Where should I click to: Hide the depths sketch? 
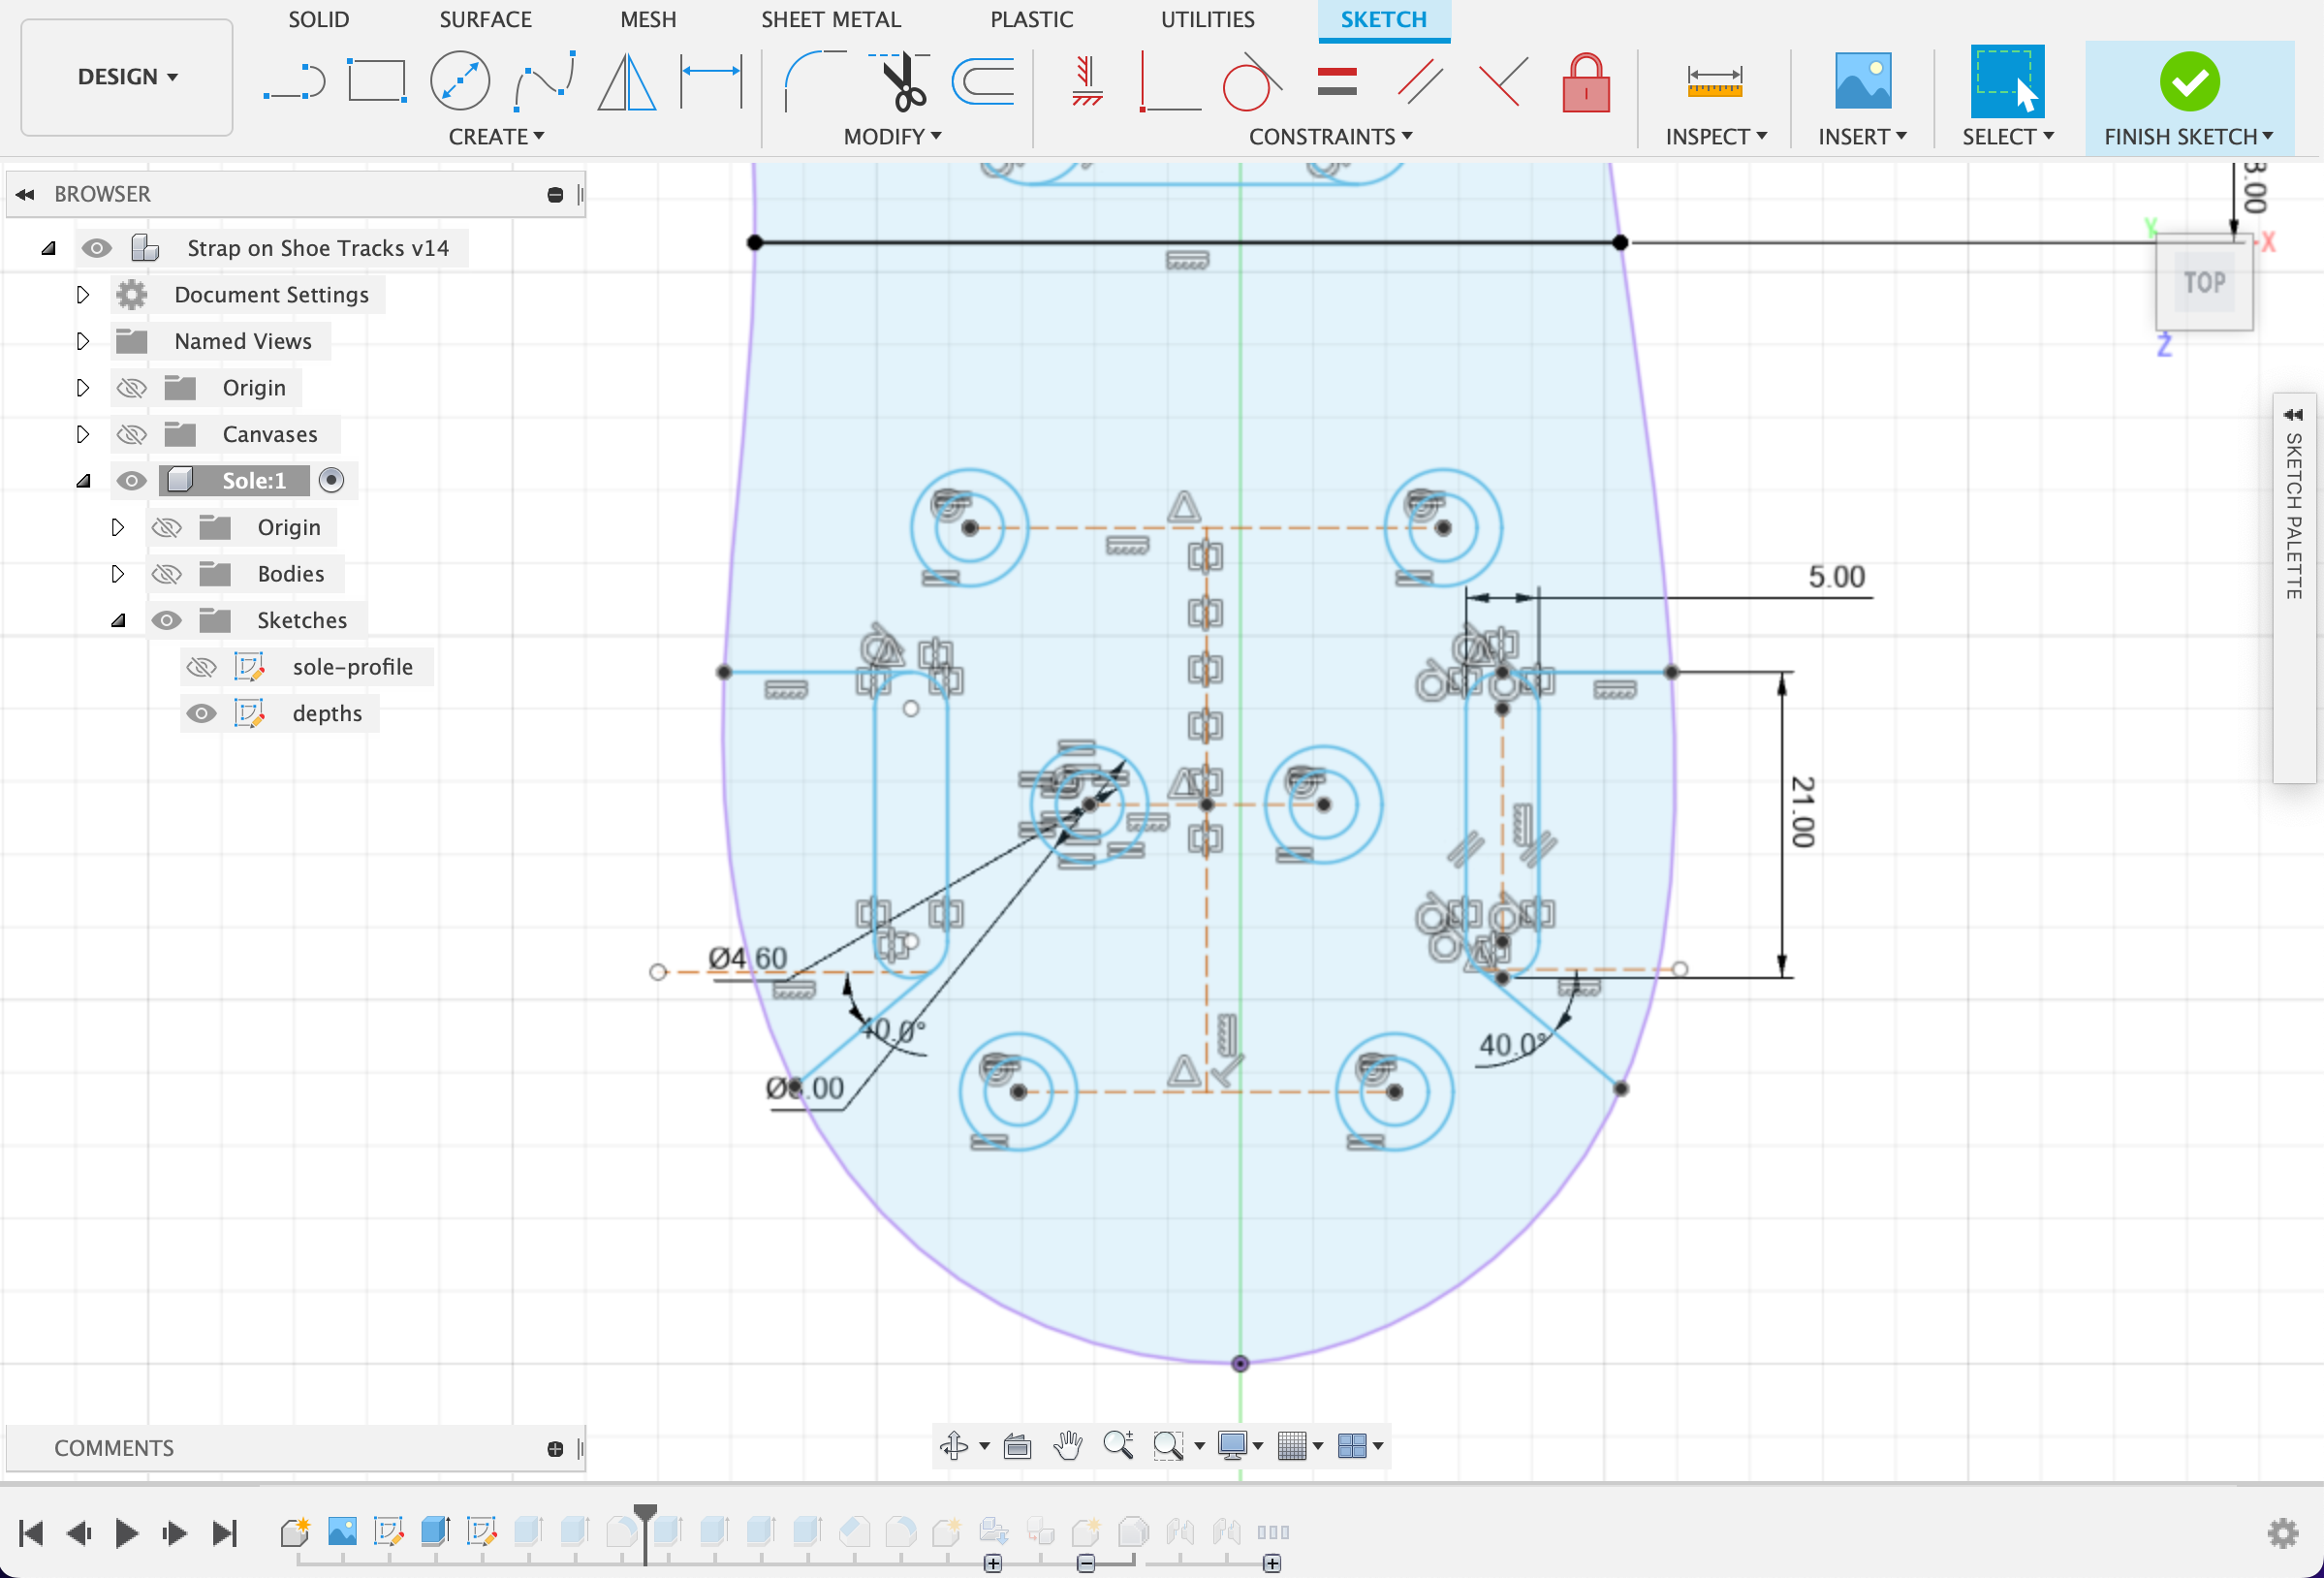pyautogui.click(x=202, y=713)
